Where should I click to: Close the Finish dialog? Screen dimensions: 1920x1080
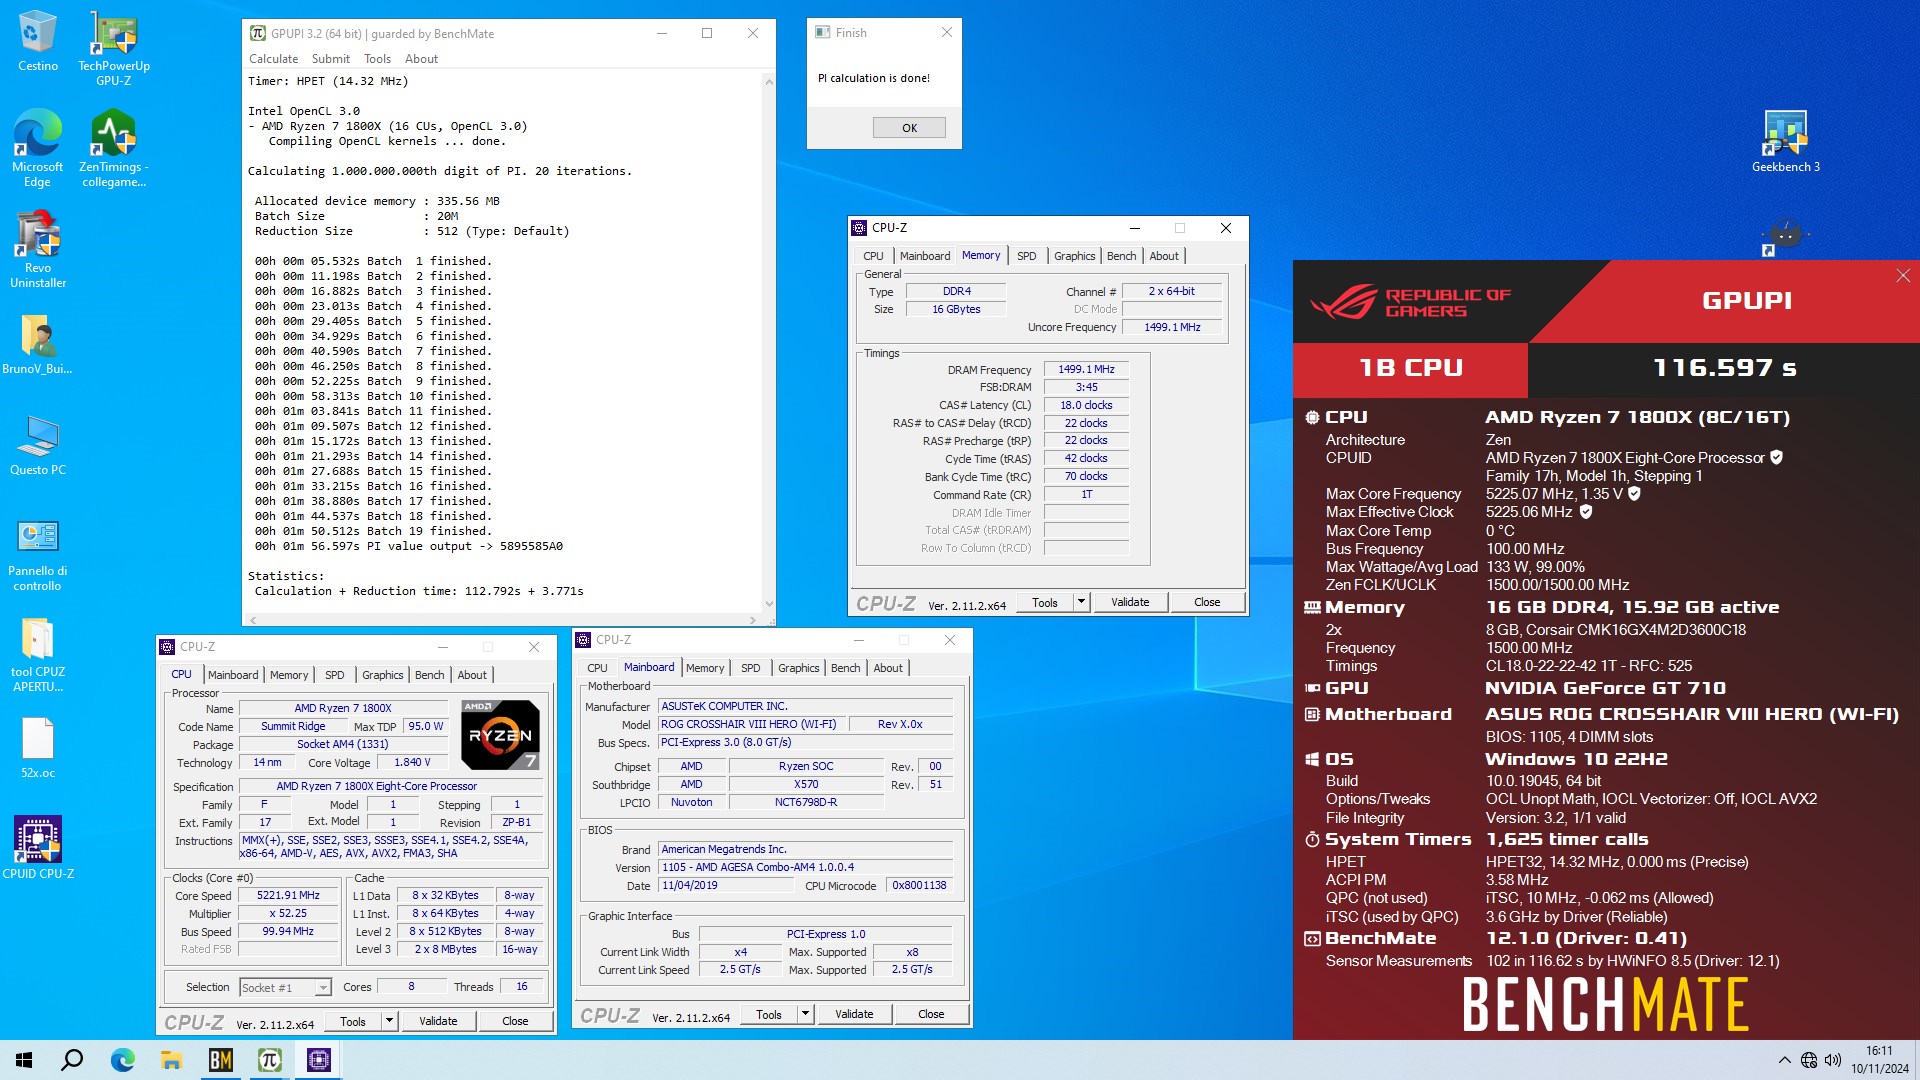pos(946,33)
